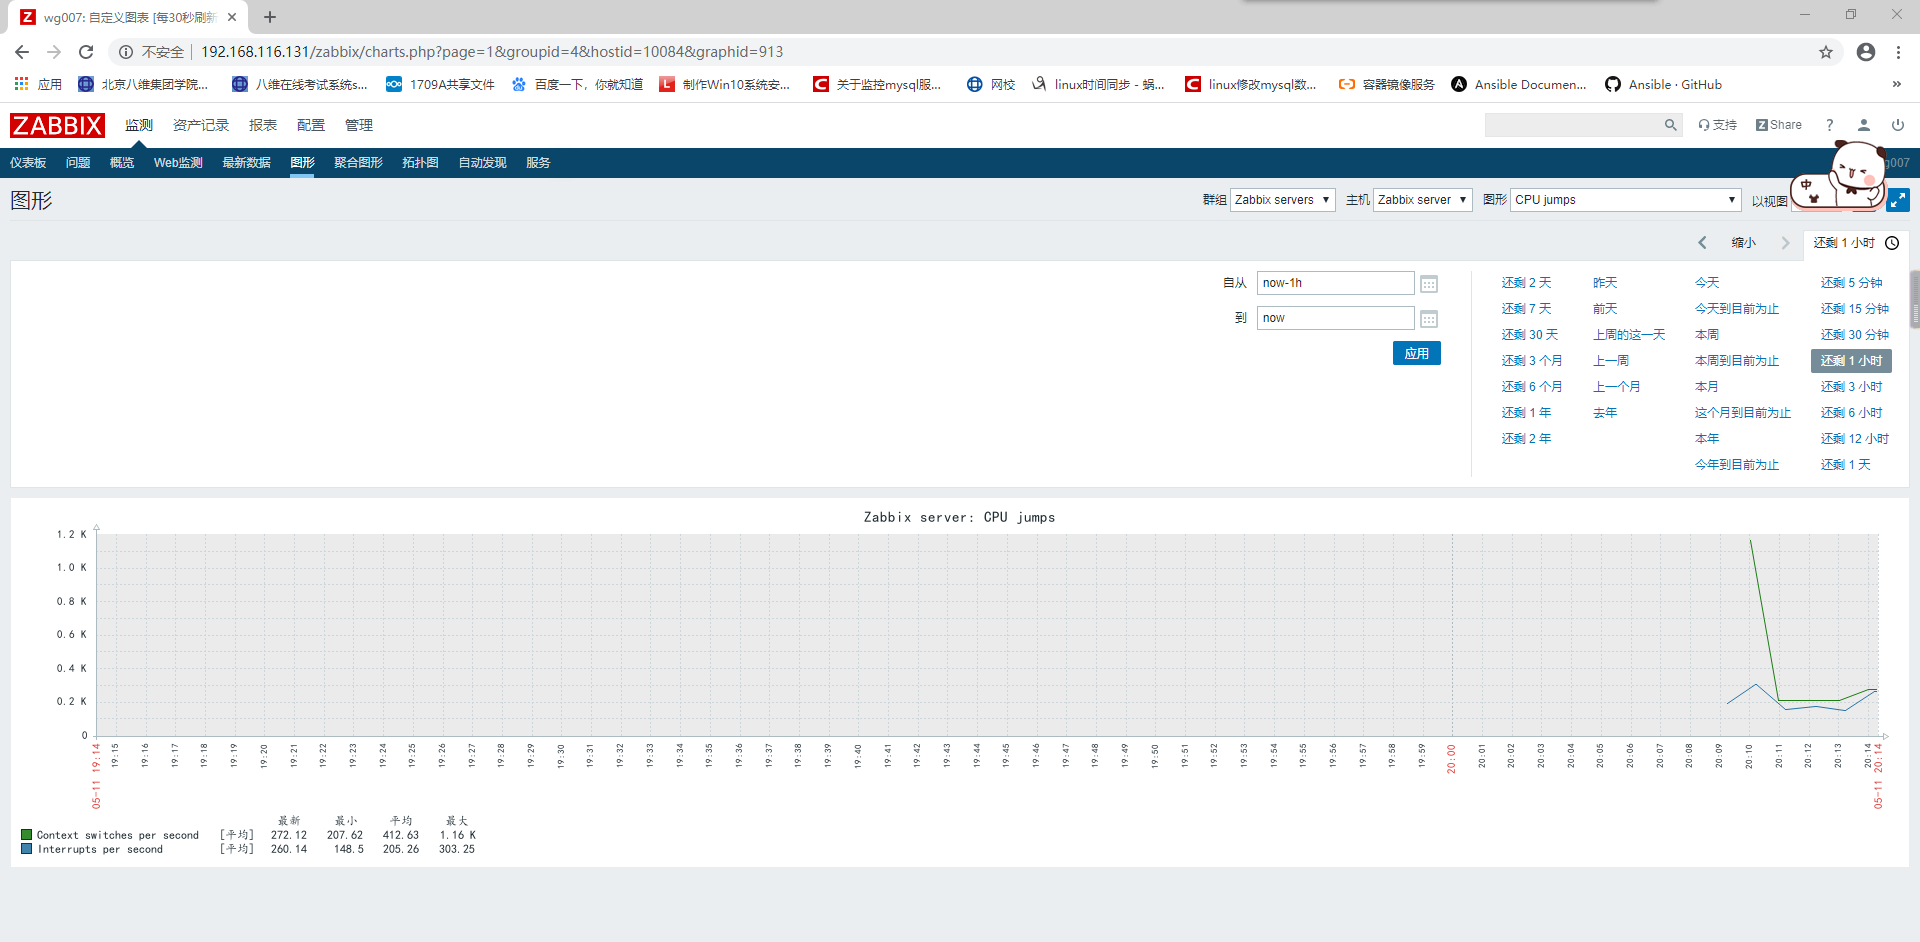Select the 本周到目前为止 time range
This screenshot has height=942, width=1920.
pos(1737,361)
